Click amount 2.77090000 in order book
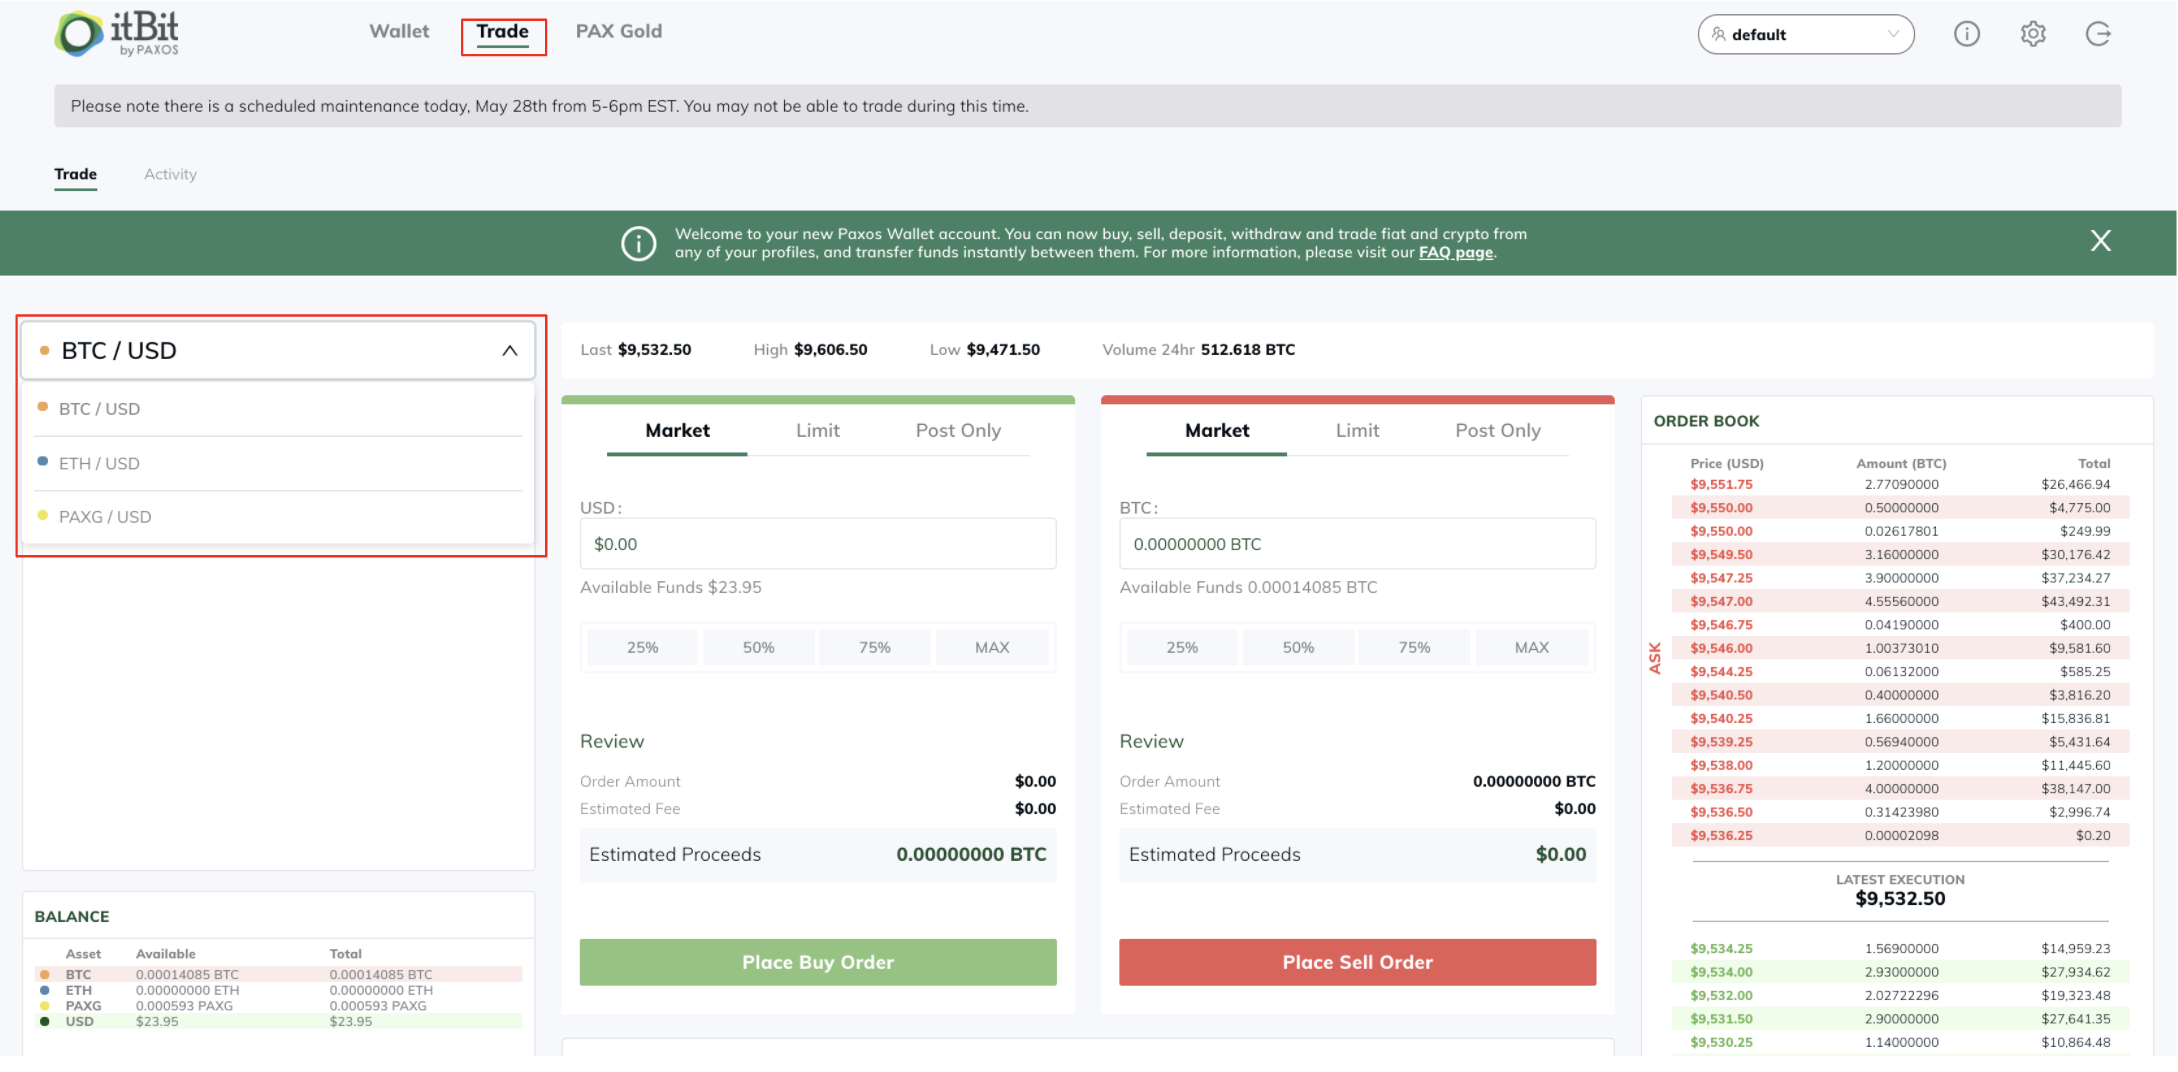2178x1072 pixels. 1901,485
